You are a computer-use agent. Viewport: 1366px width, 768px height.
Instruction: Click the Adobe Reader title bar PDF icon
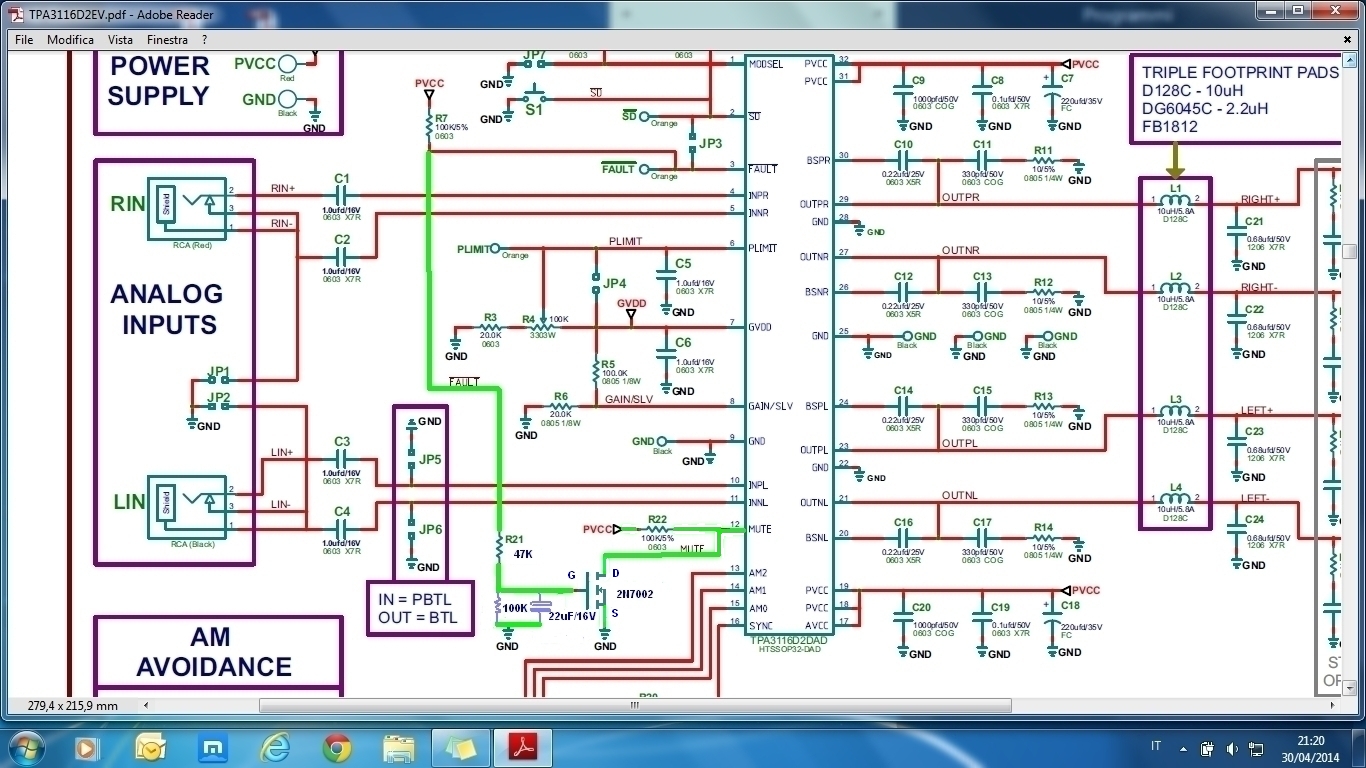pyautogui.click(x=15, y=14)
